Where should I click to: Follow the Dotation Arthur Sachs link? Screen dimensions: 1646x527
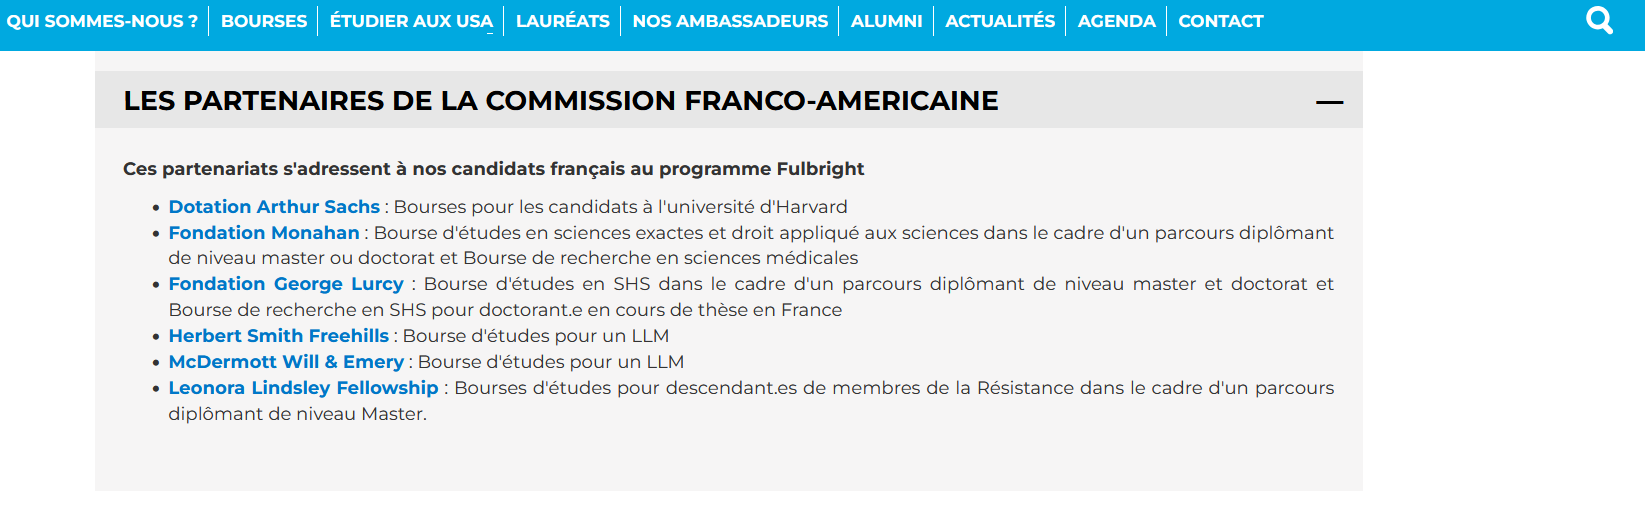[x=274, y=207]
